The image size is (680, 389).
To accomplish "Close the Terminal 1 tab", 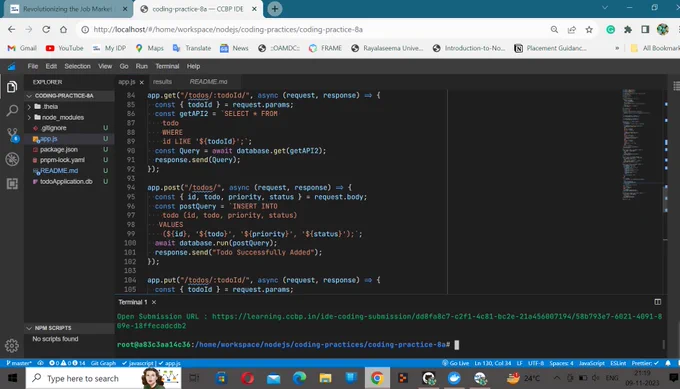I will [154, 302].
